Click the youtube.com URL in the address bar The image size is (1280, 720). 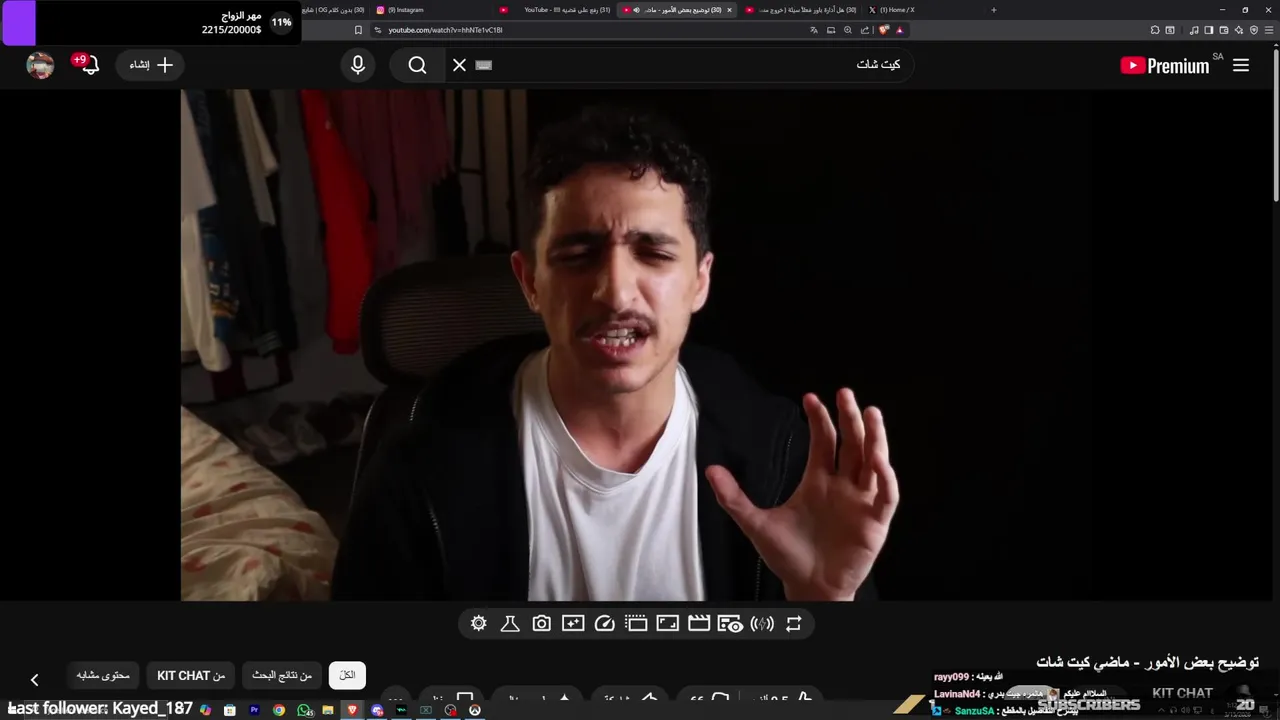[x=445, y=30]
